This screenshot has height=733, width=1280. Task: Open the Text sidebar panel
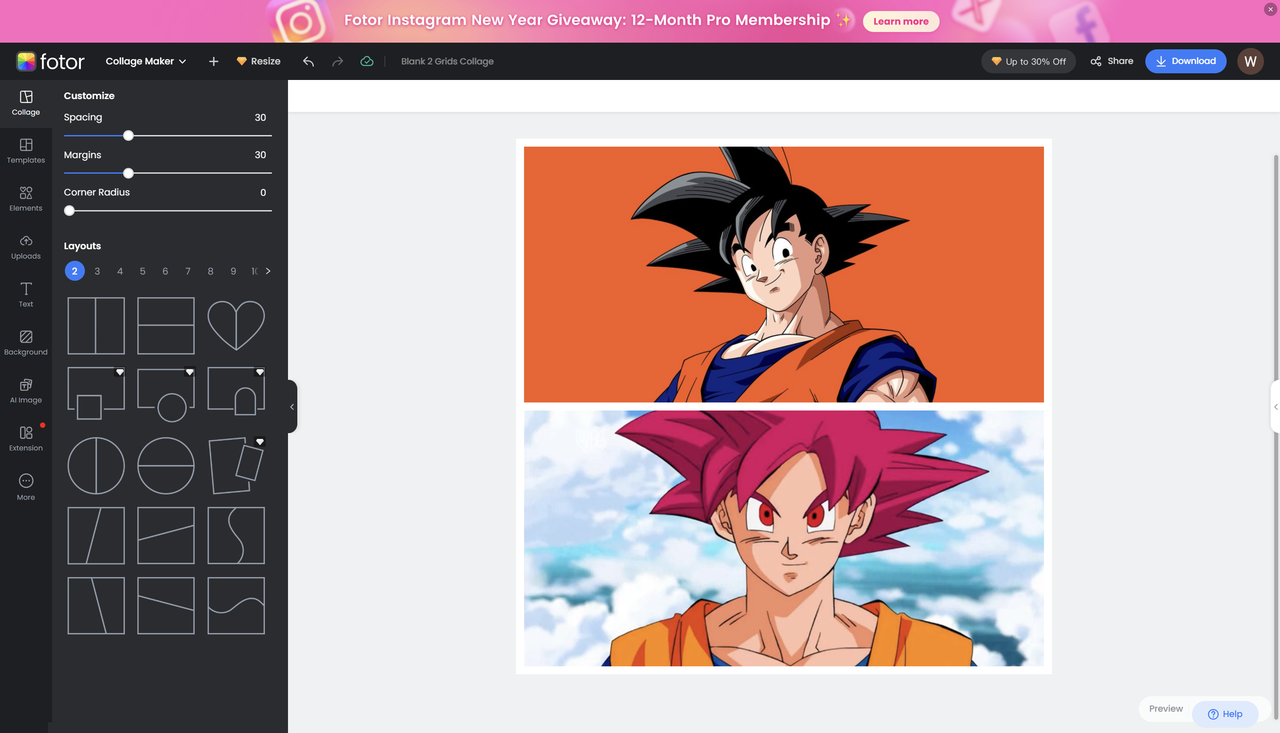[x=26, y=295]
